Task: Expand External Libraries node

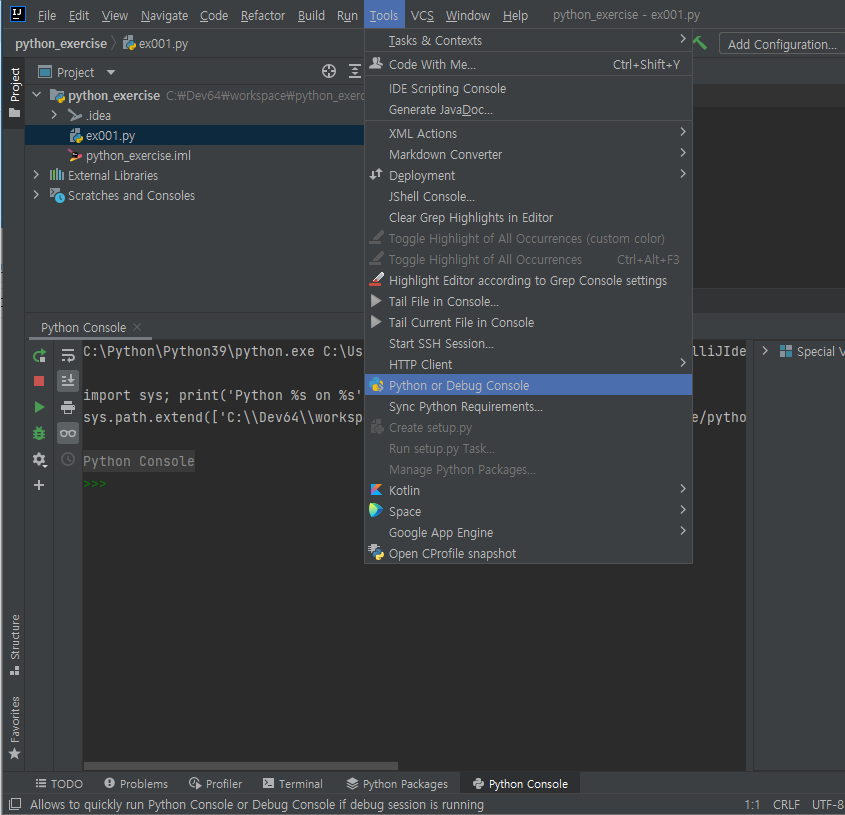Action: click(x=36, y=175)
